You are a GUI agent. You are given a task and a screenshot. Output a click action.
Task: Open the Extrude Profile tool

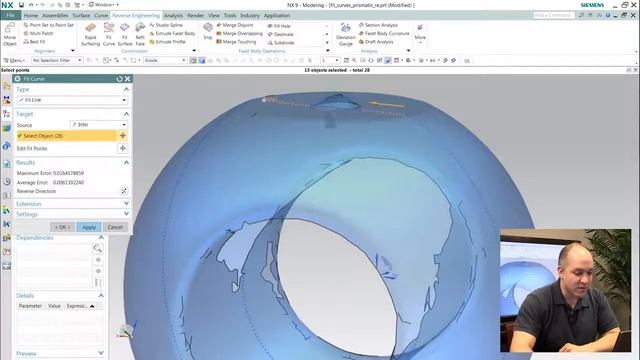click(x=167, y=42)
